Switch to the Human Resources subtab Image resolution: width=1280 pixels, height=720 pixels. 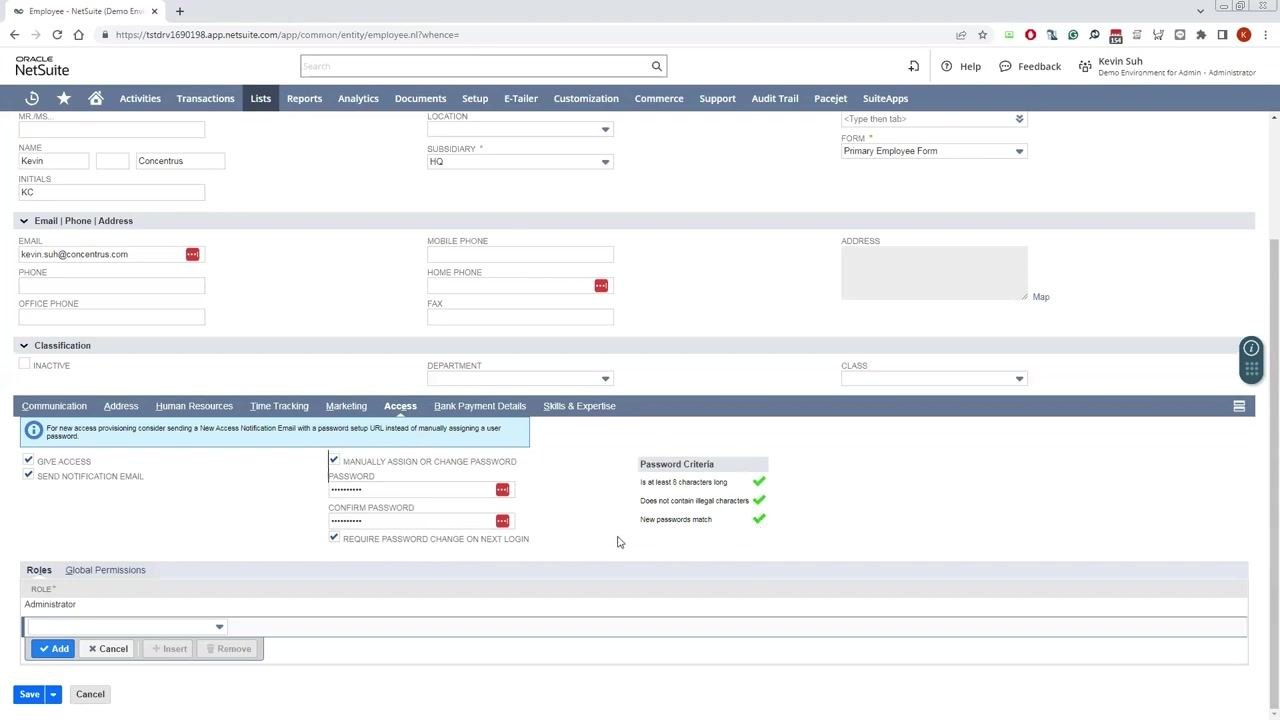pos(194,406)
